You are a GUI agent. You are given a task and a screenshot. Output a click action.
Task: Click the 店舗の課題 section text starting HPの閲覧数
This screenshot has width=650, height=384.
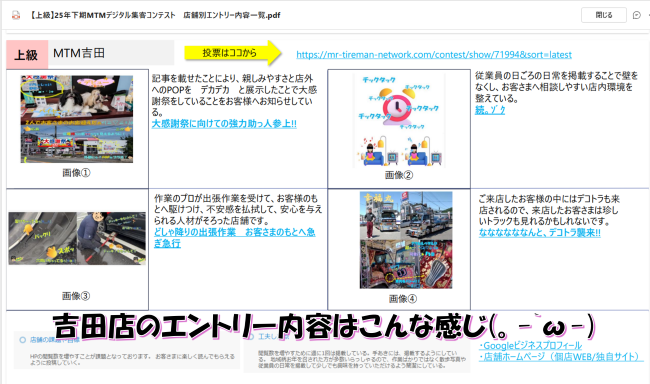pos(132,359)
